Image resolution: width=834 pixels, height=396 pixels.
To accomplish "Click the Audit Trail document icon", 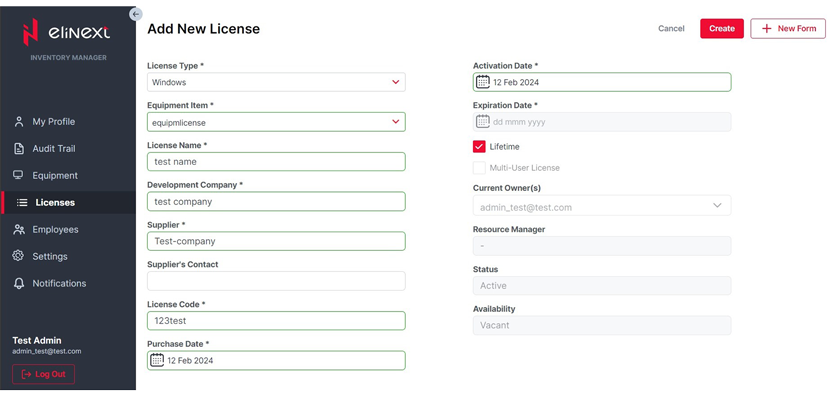I will click(x=19, y=149).
